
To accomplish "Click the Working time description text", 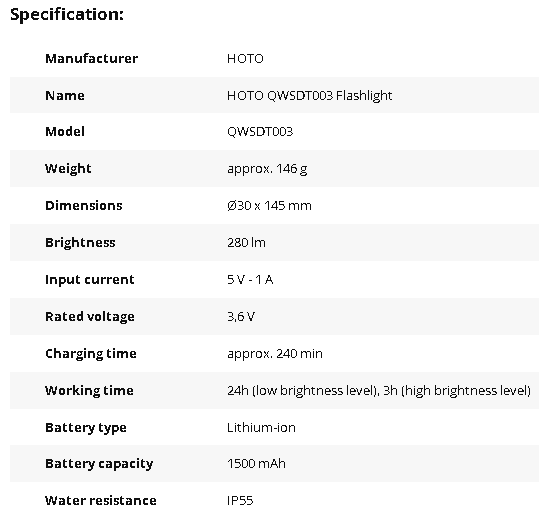I will 379,391.
